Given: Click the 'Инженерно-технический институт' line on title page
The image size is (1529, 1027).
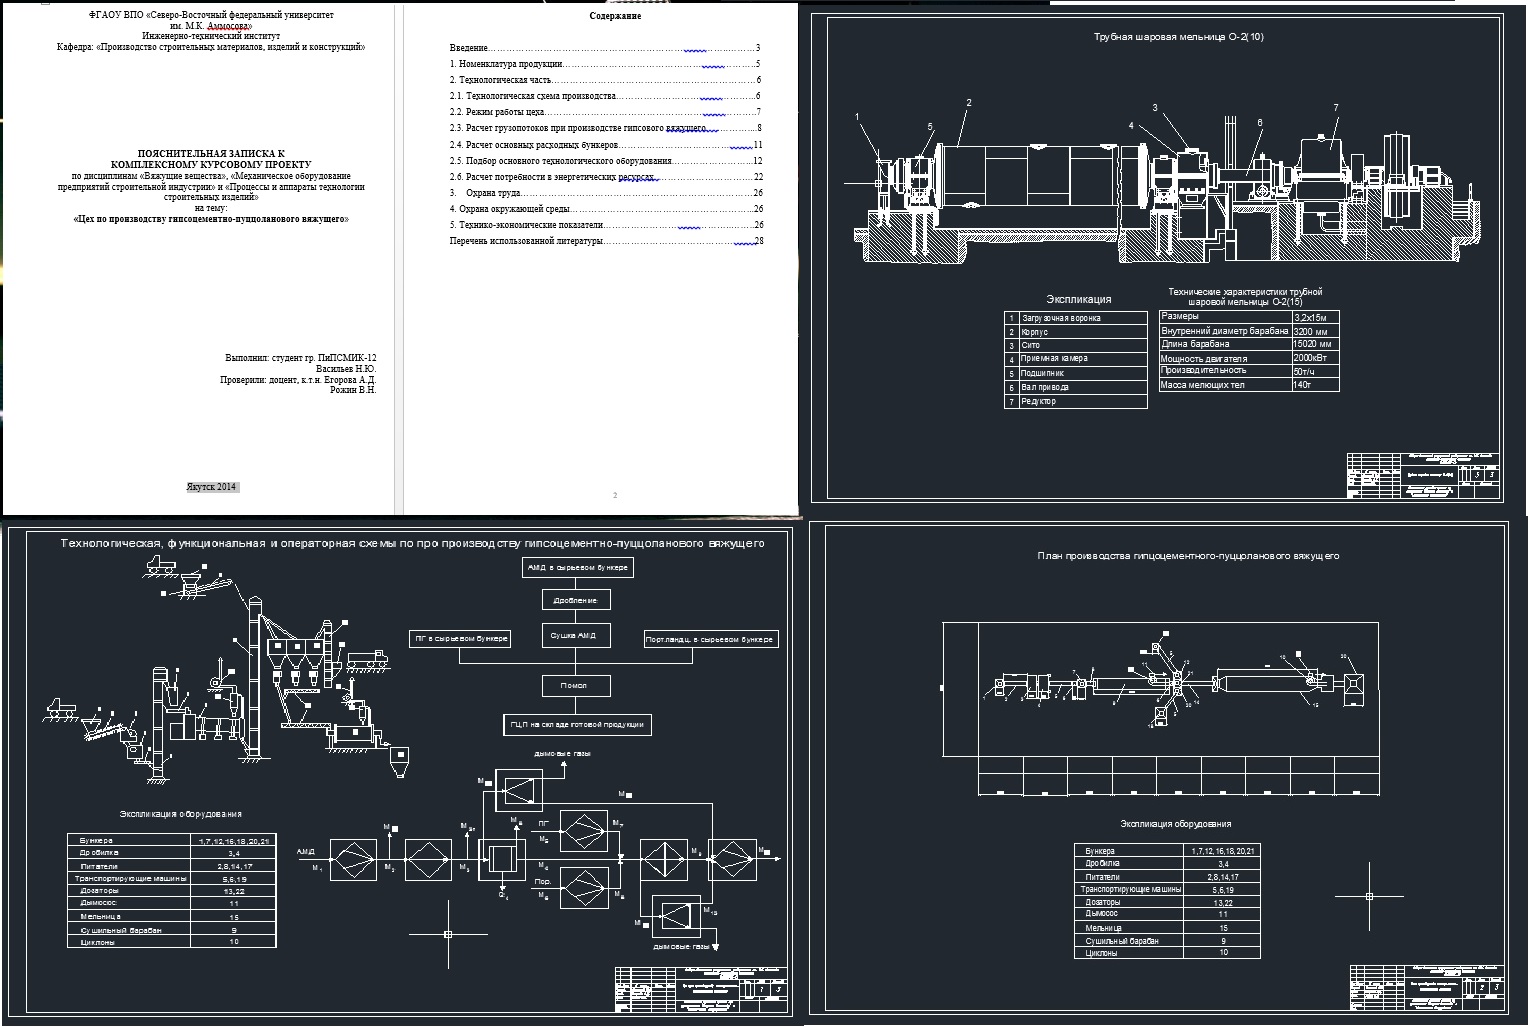Looking at the screenshot, I should click(211, 36).
